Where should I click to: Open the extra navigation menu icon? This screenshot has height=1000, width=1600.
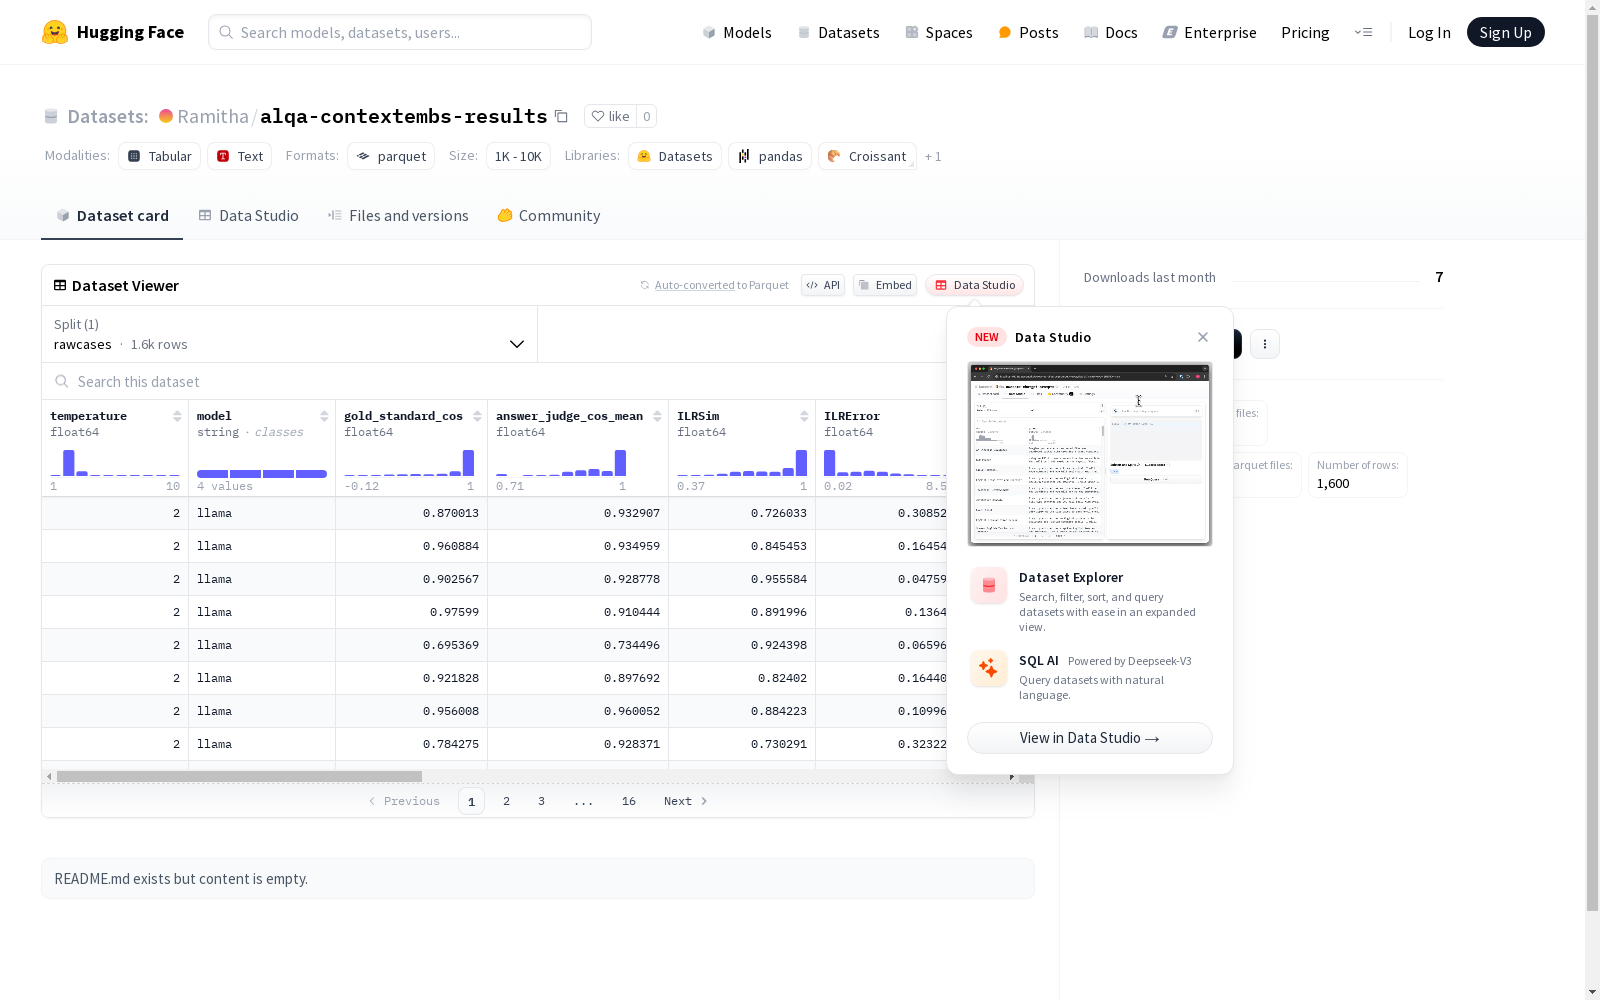[1364, 32]
